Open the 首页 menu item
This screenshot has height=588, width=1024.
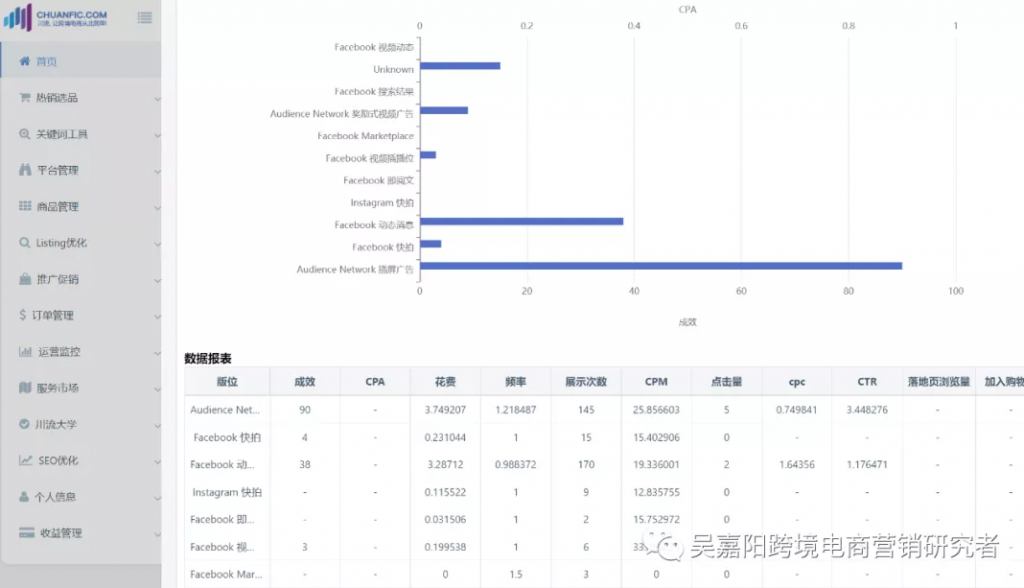click(81, 61)
